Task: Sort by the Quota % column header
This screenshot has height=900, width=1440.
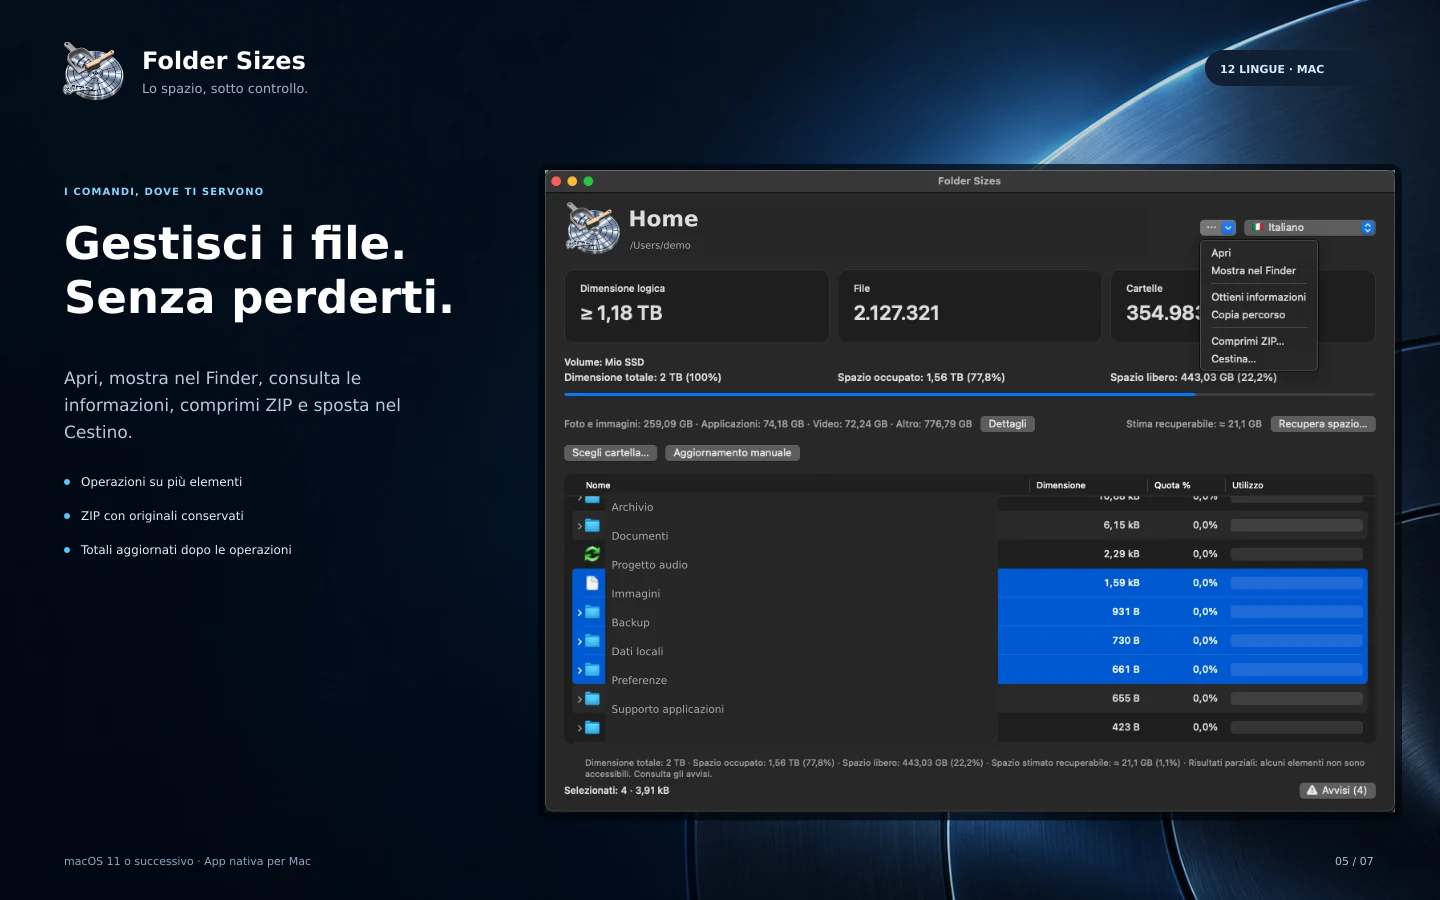Action: click(x=1172, y=485)
